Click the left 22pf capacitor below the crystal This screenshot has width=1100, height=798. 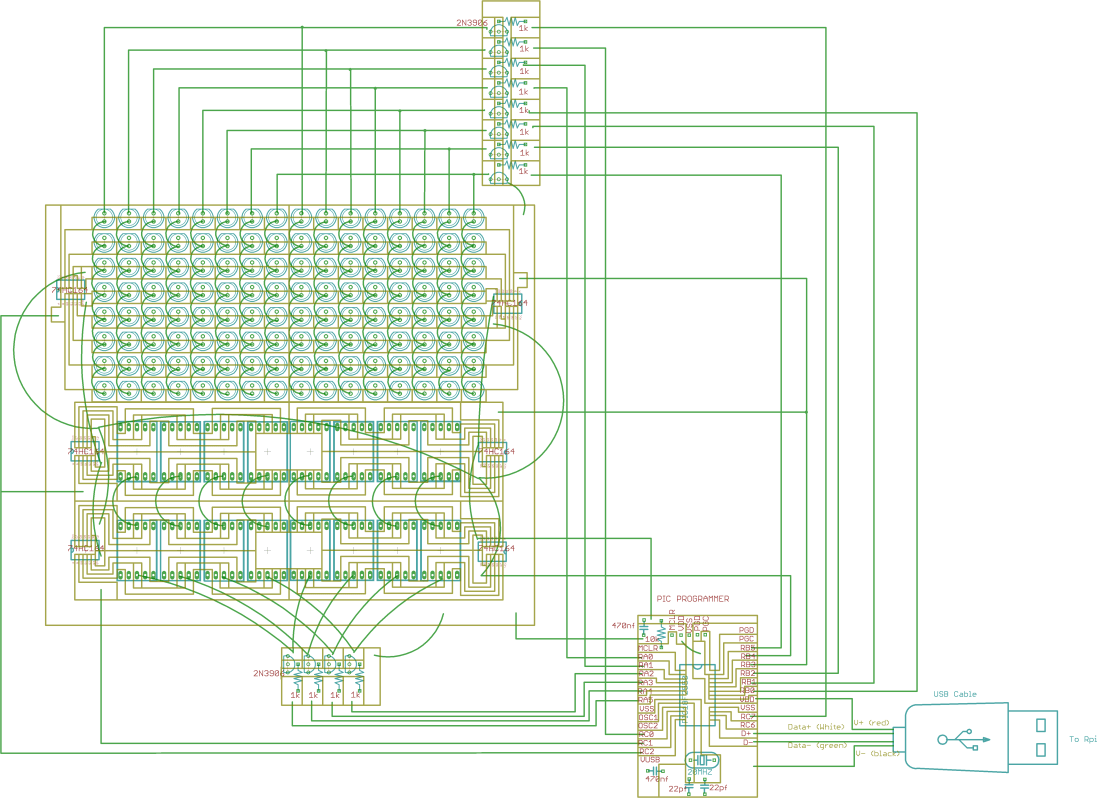tap(688, 784)
